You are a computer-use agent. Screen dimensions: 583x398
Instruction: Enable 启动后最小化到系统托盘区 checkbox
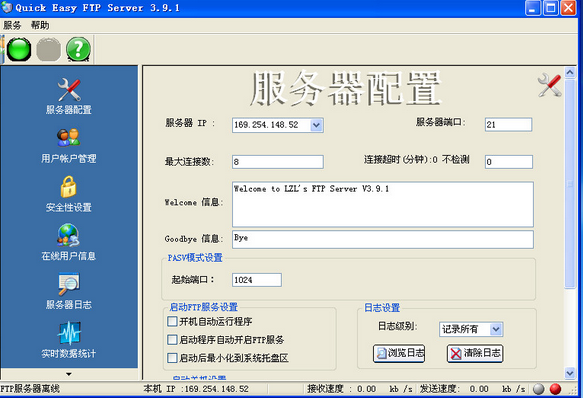coord(172,358)
